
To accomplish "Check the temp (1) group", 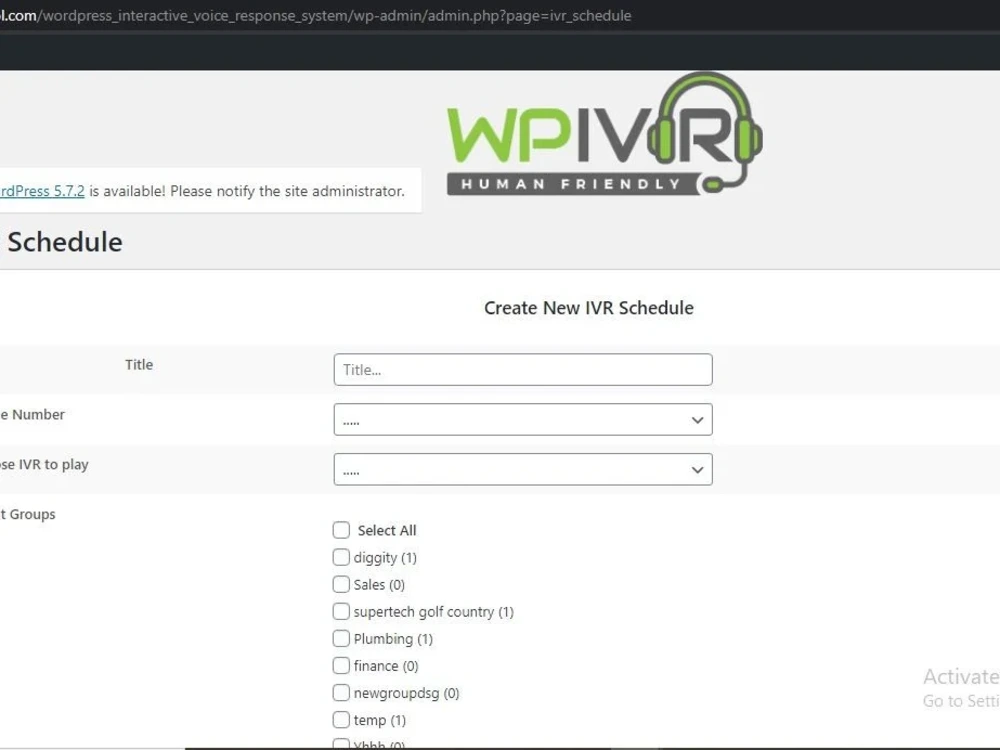I will (341, 720).
